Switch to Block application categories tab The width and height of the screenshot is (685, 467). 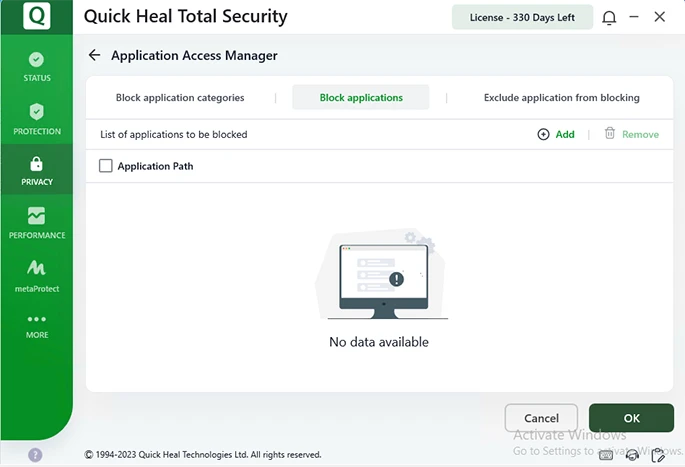(x=180, y=98)
